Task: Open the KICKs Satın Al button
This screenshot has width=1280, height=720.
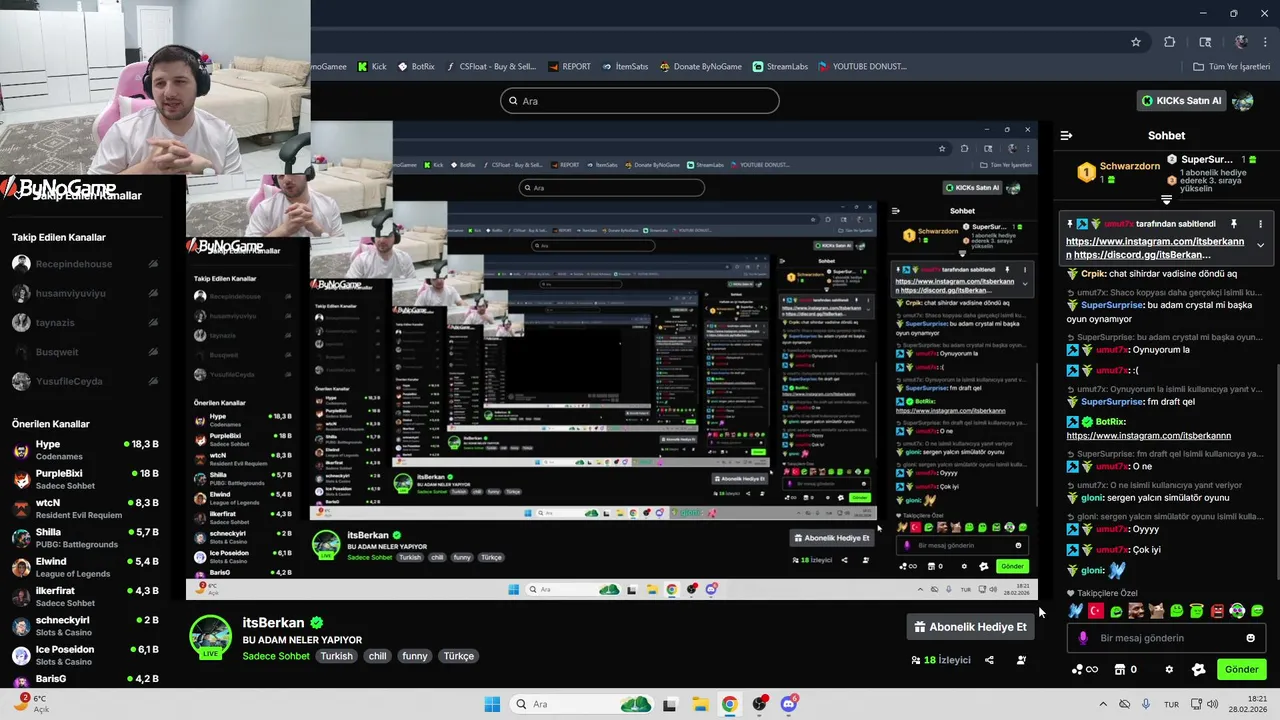Action: coord(1182,101)
